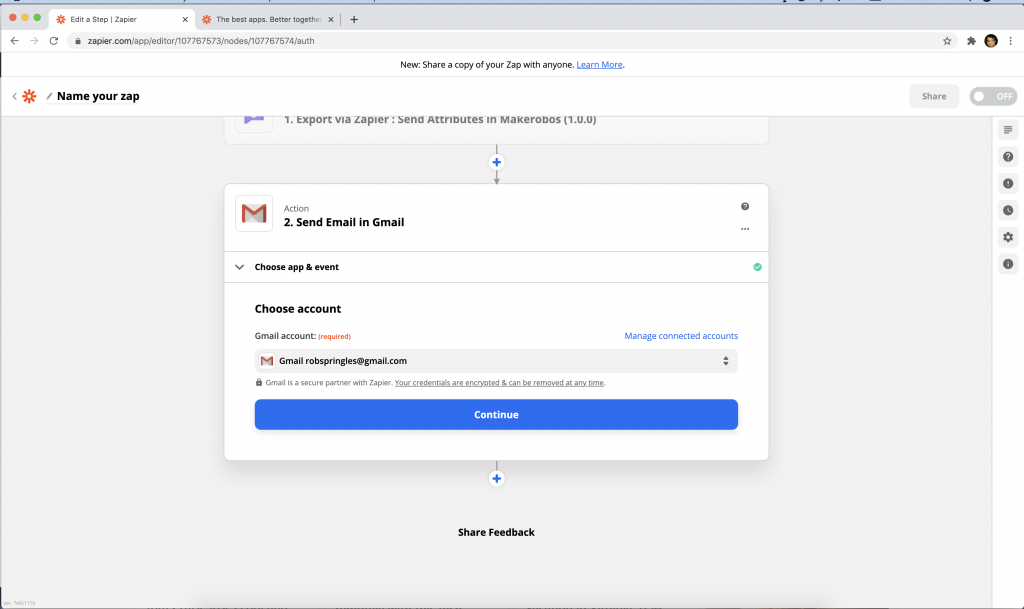Open a new browser tab
The image size is (1024, 609).
tap(354, 20)
